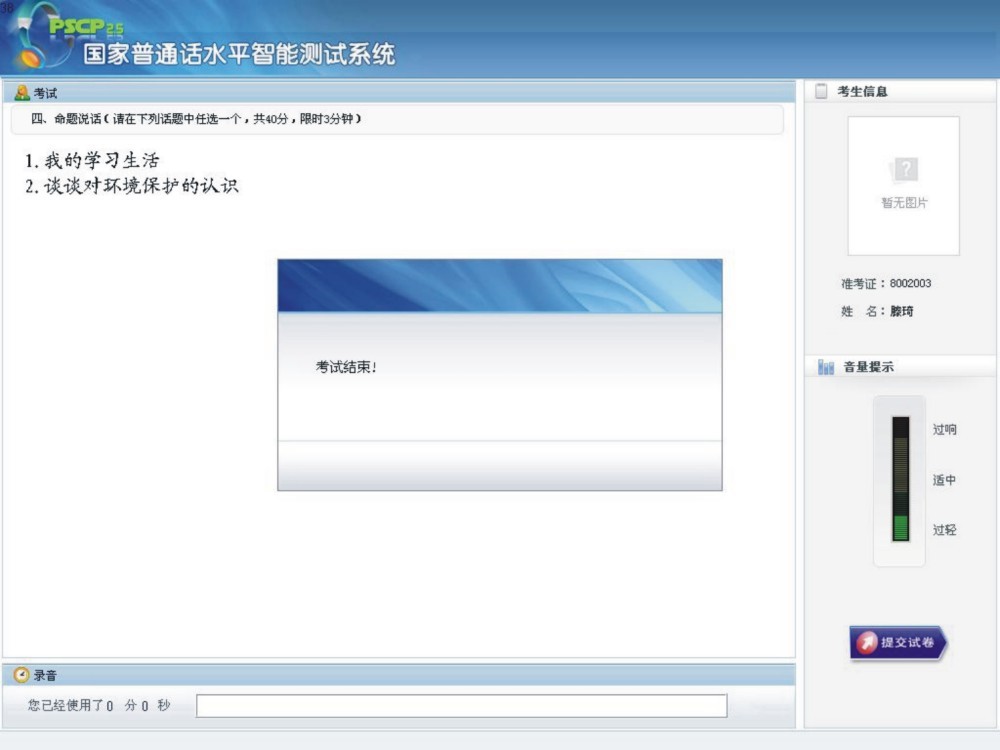1000x750 pixels.
Task: Click the red arrow icon on 提交试卷
Action: pyautogui.click(x=867, y=643)
